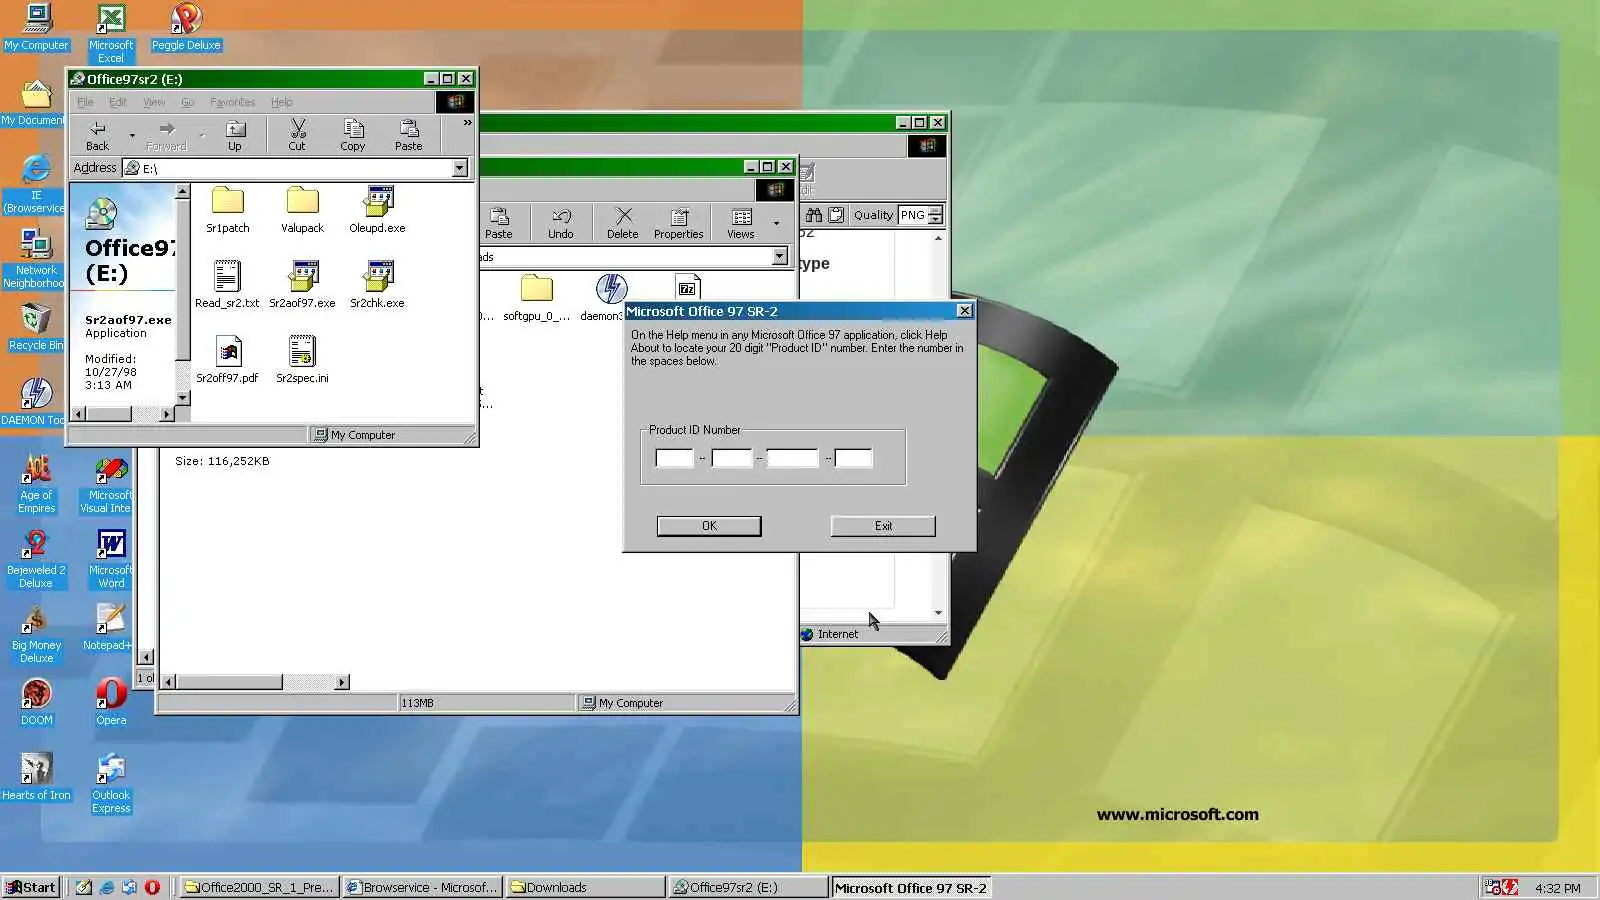Select the Outlook Express desktop shortcut
The height and width of the screenshot is (900, 1600).
coord(111,783)
